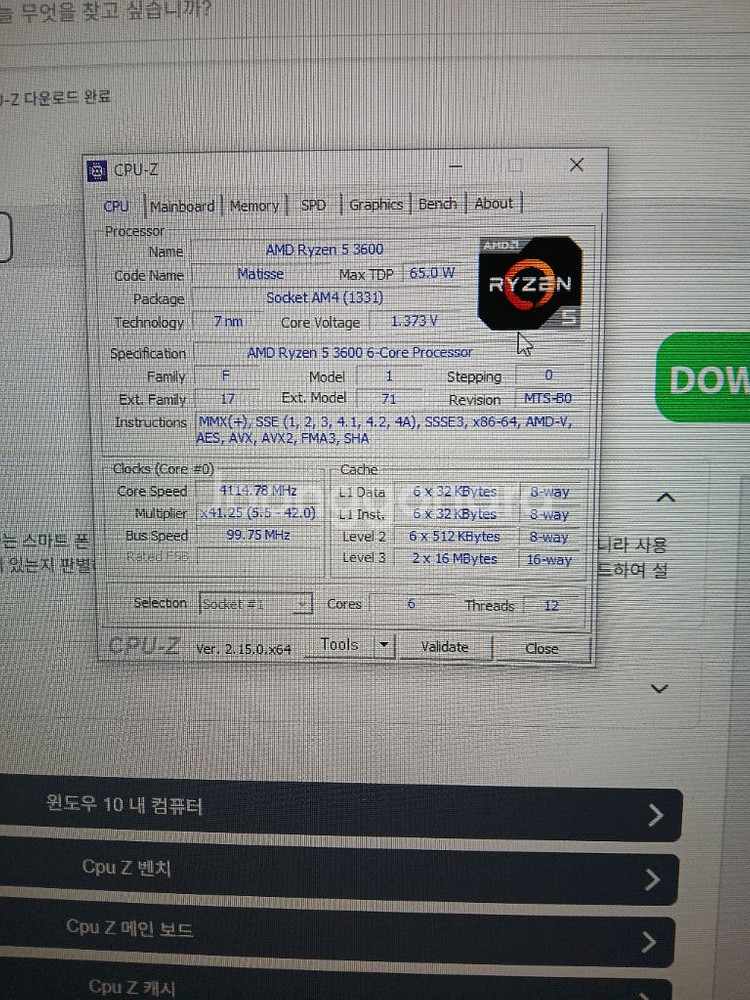Click the 7 nm technology value
The width and height of the screenshot is (750, 1000).
228,321
